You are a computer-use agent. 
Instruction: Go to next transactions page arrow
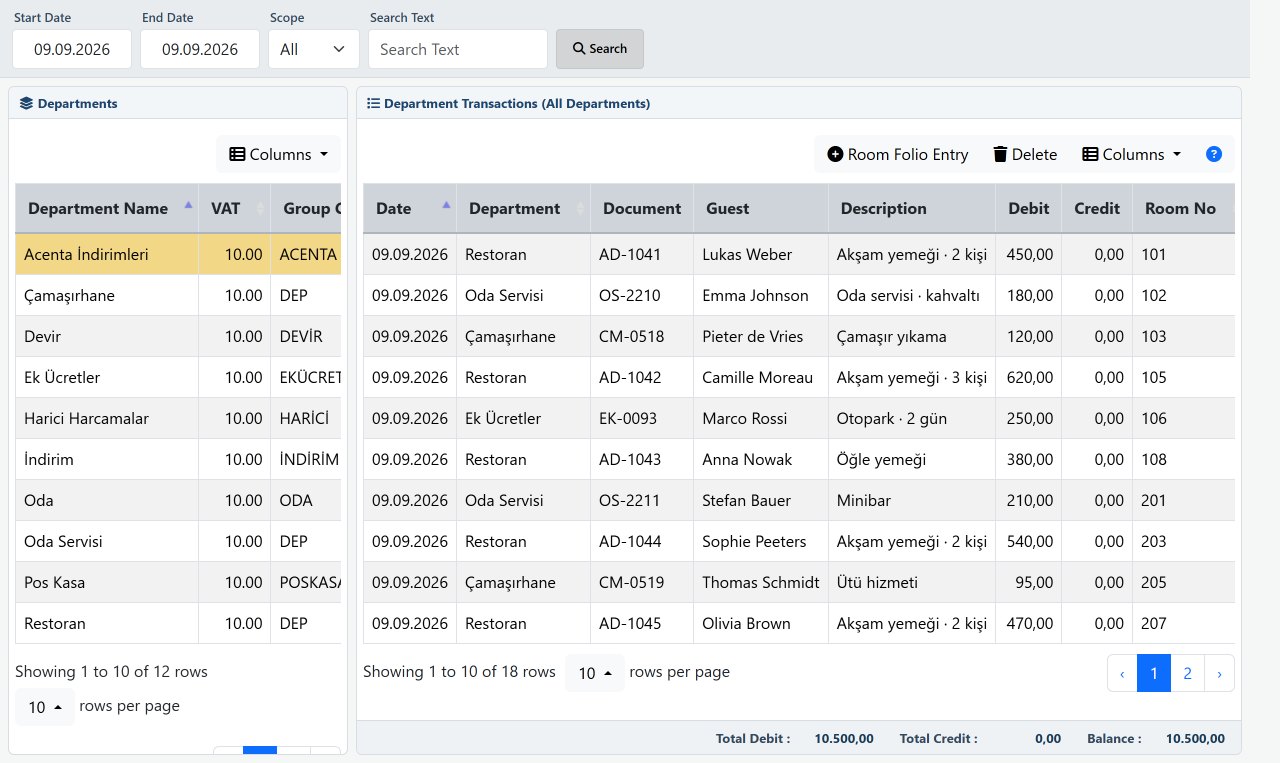coord(1219,673)
